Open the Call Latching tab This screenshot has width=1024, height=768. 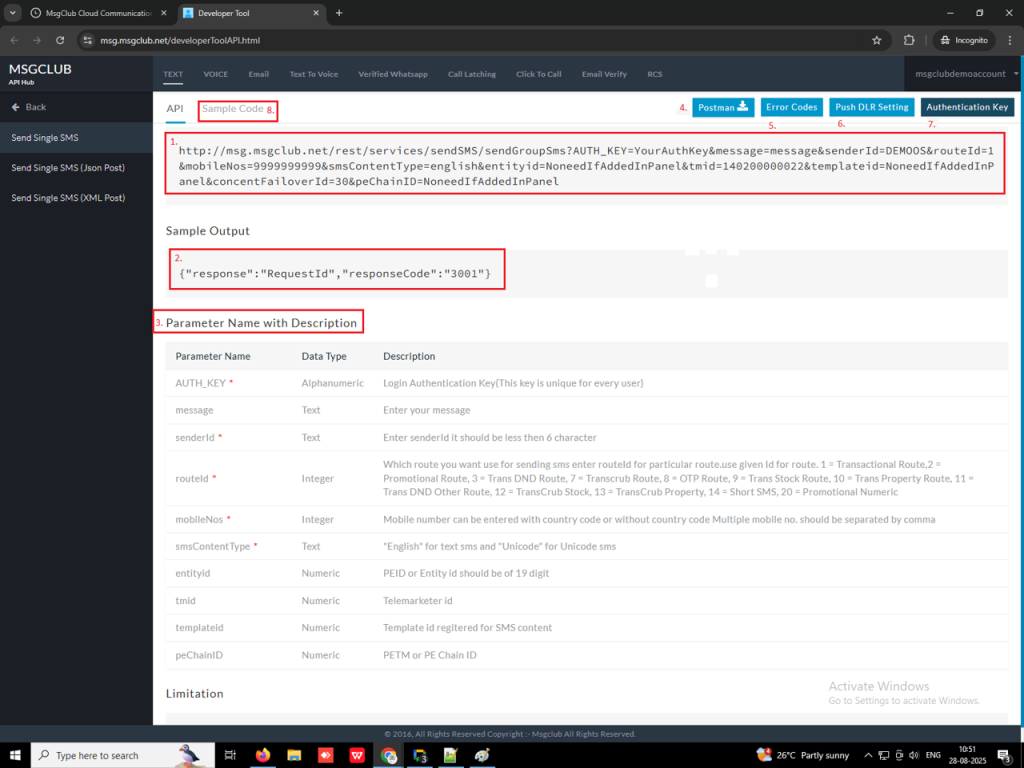(472, 74)
